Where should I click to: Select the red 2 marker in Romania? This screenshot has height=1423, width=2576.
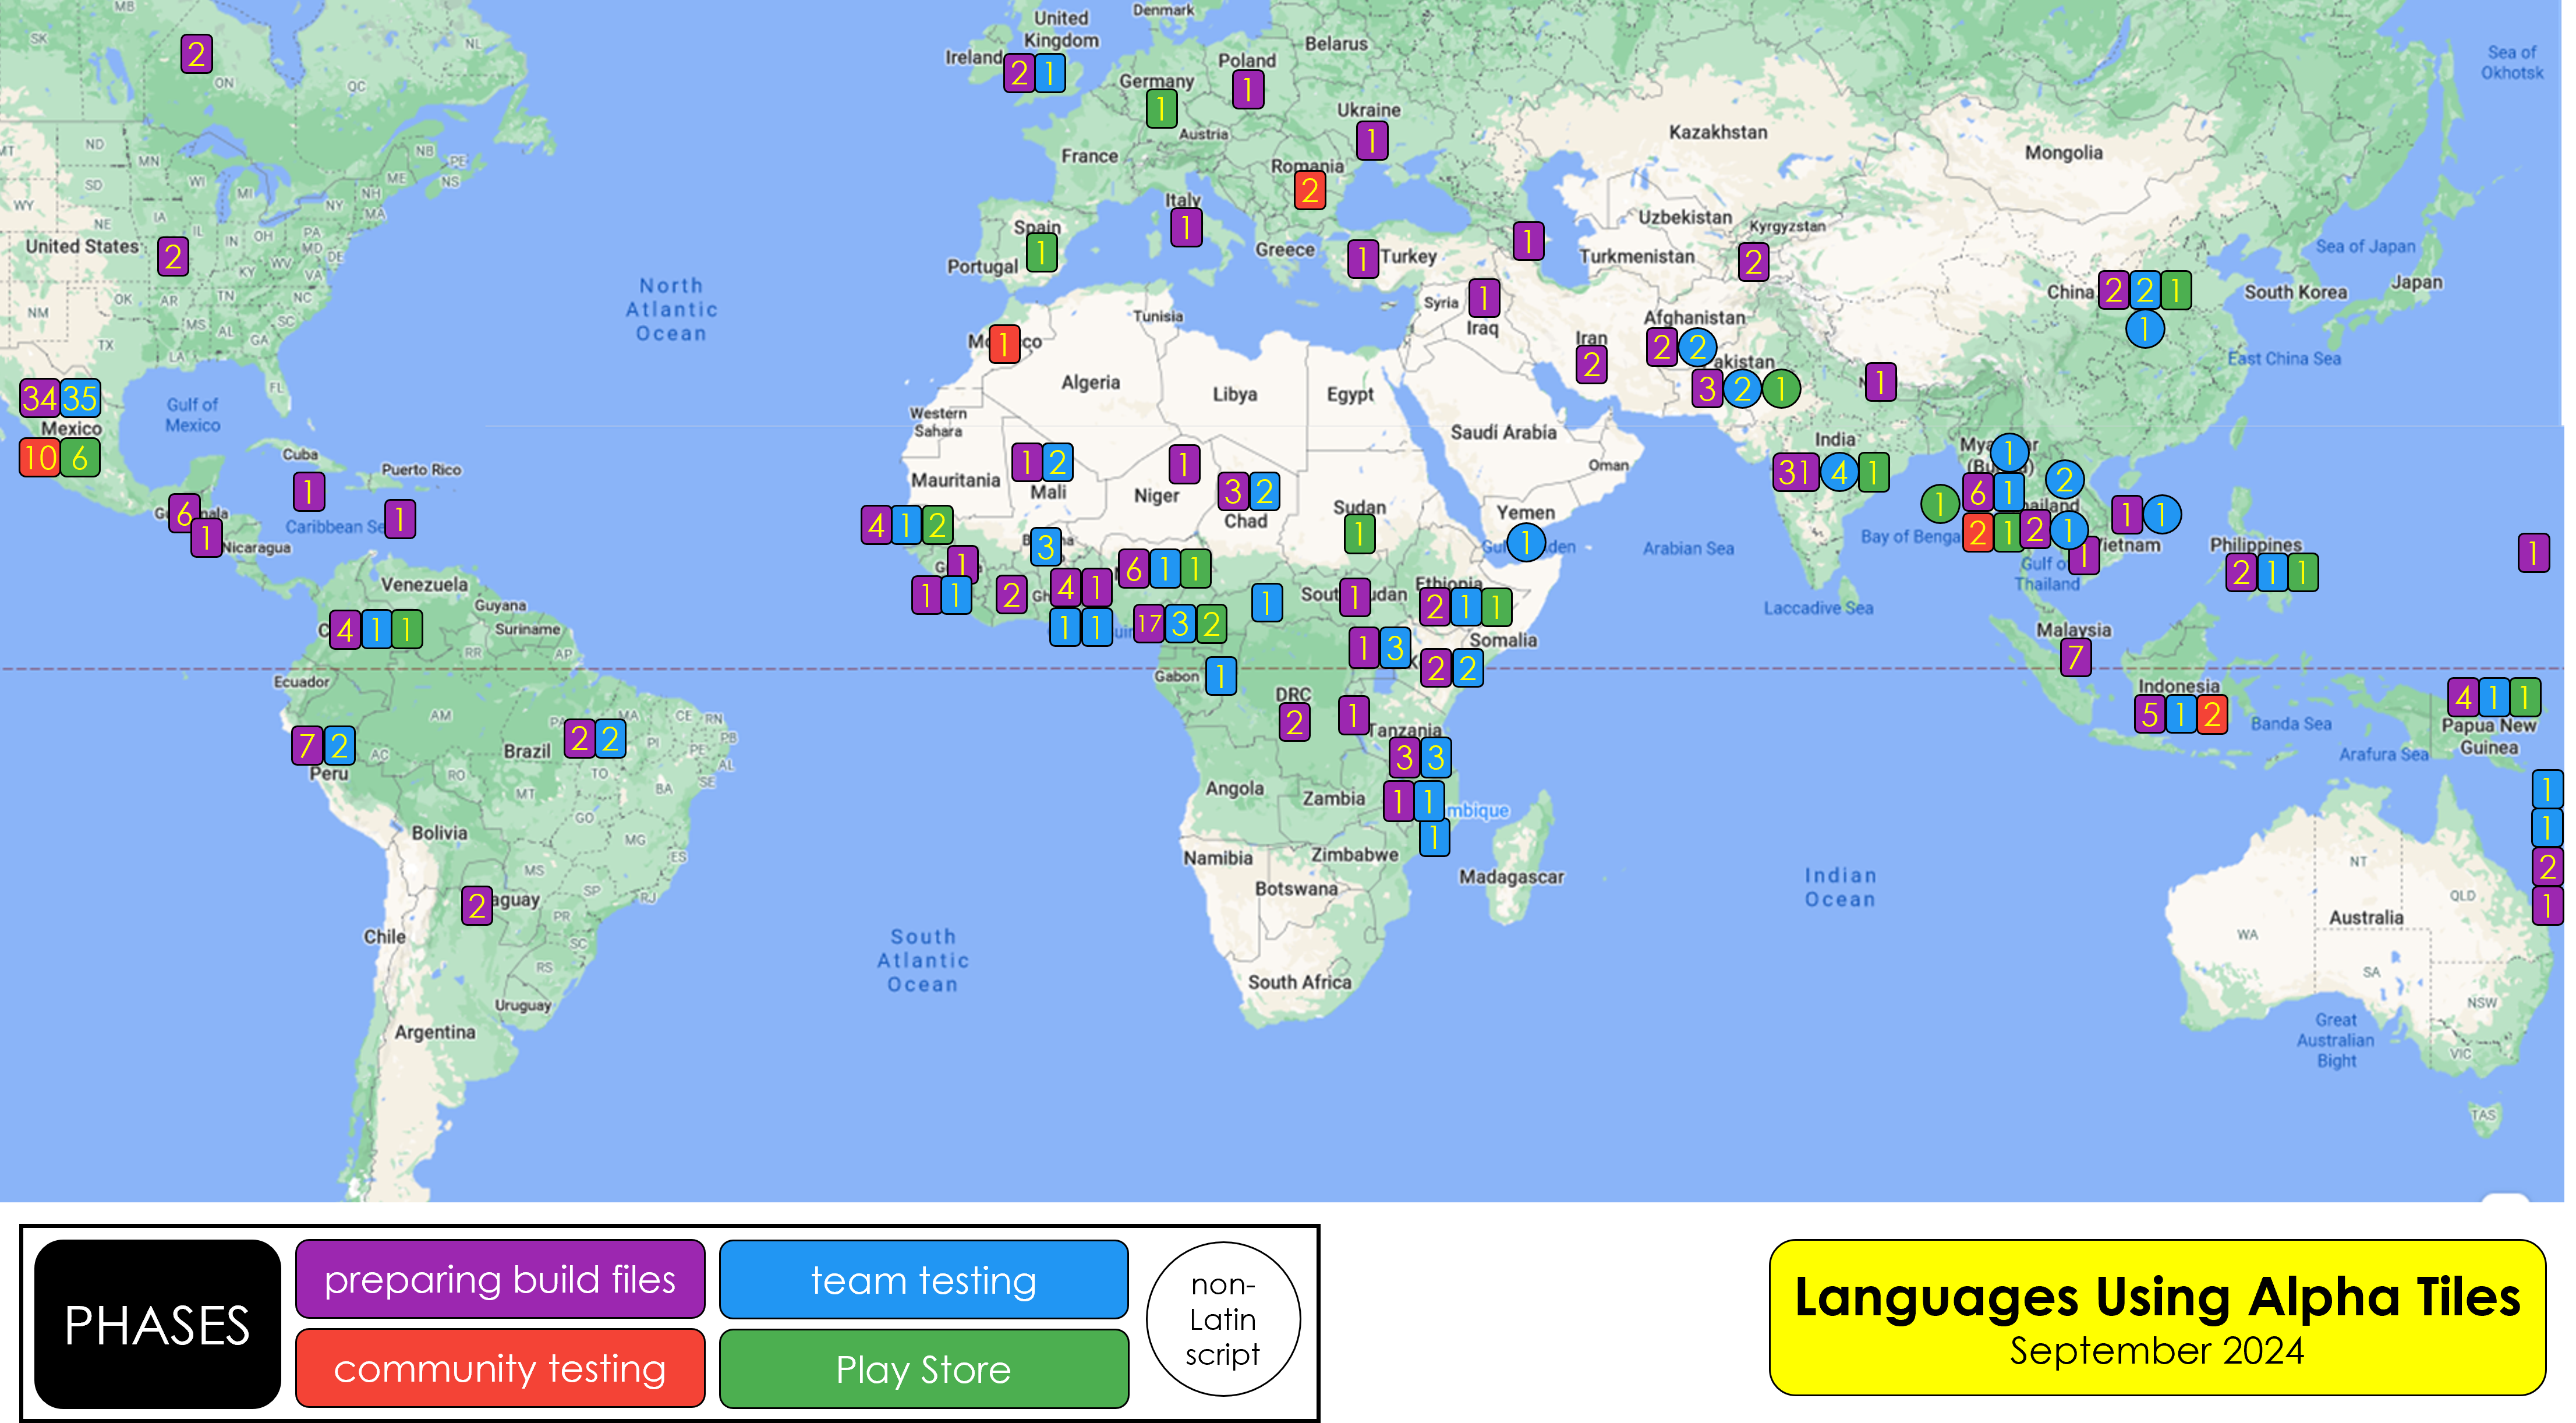[x=1309, y=190]
